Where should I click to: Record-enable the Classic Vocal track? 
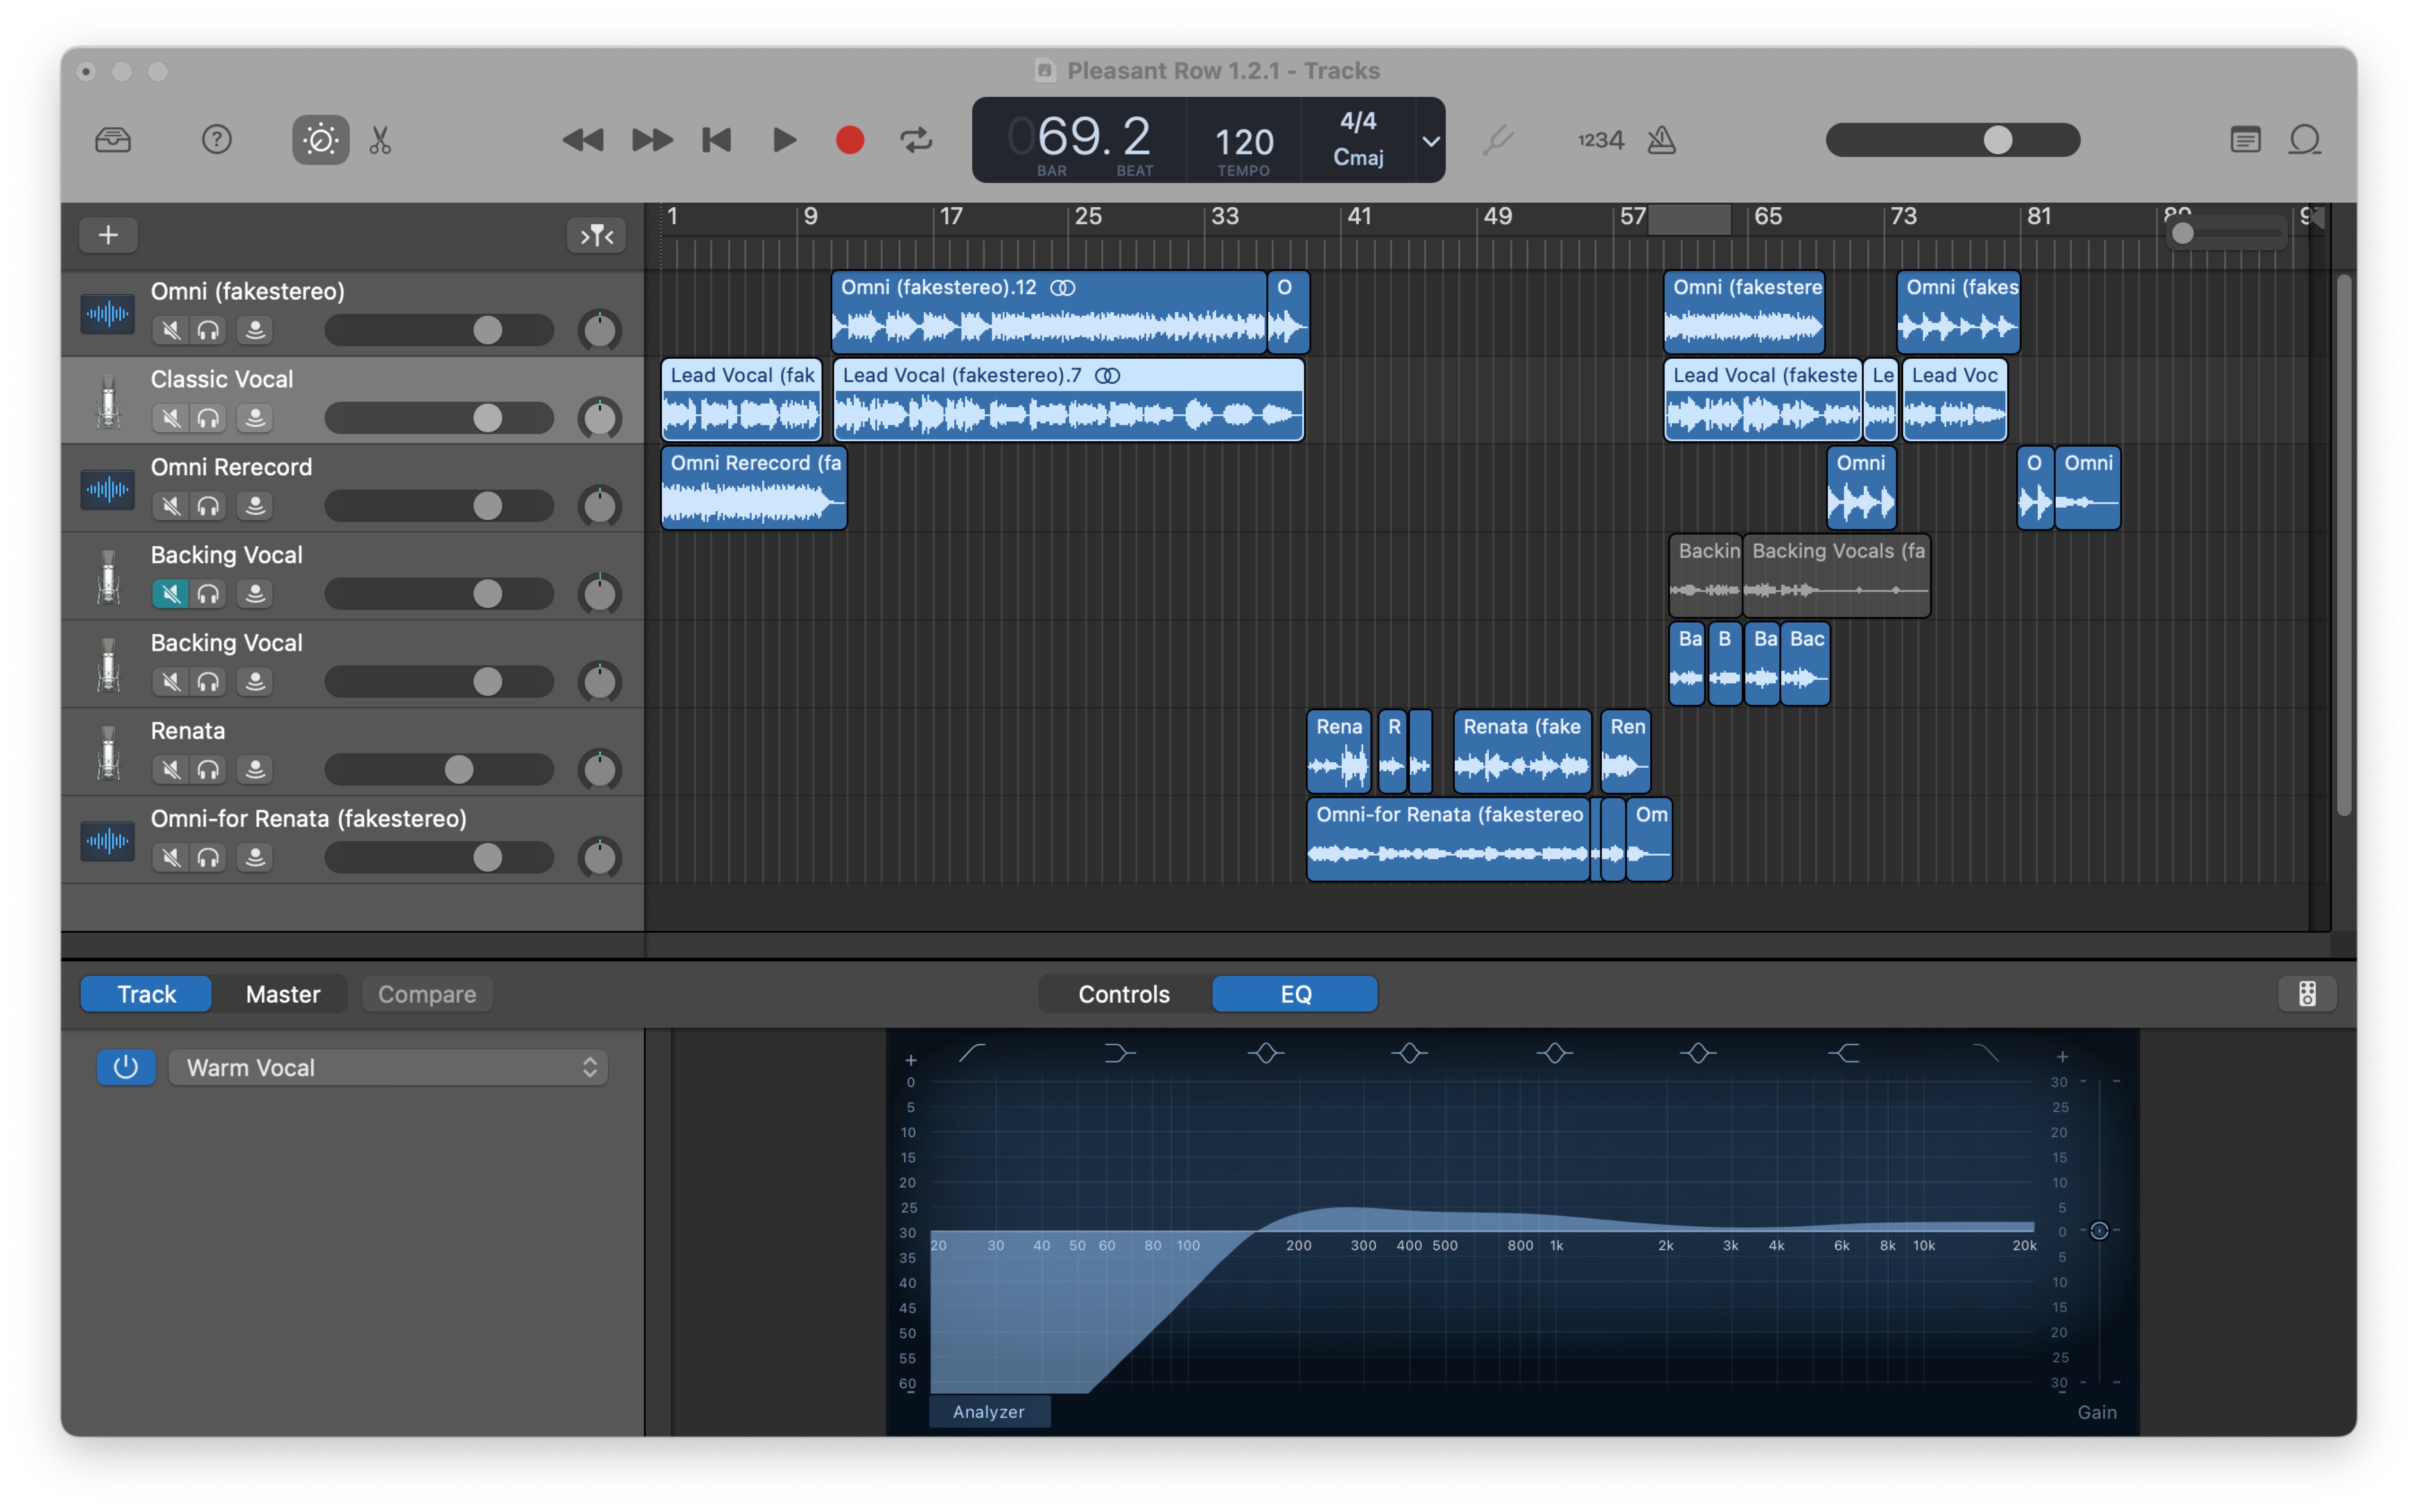255,418
